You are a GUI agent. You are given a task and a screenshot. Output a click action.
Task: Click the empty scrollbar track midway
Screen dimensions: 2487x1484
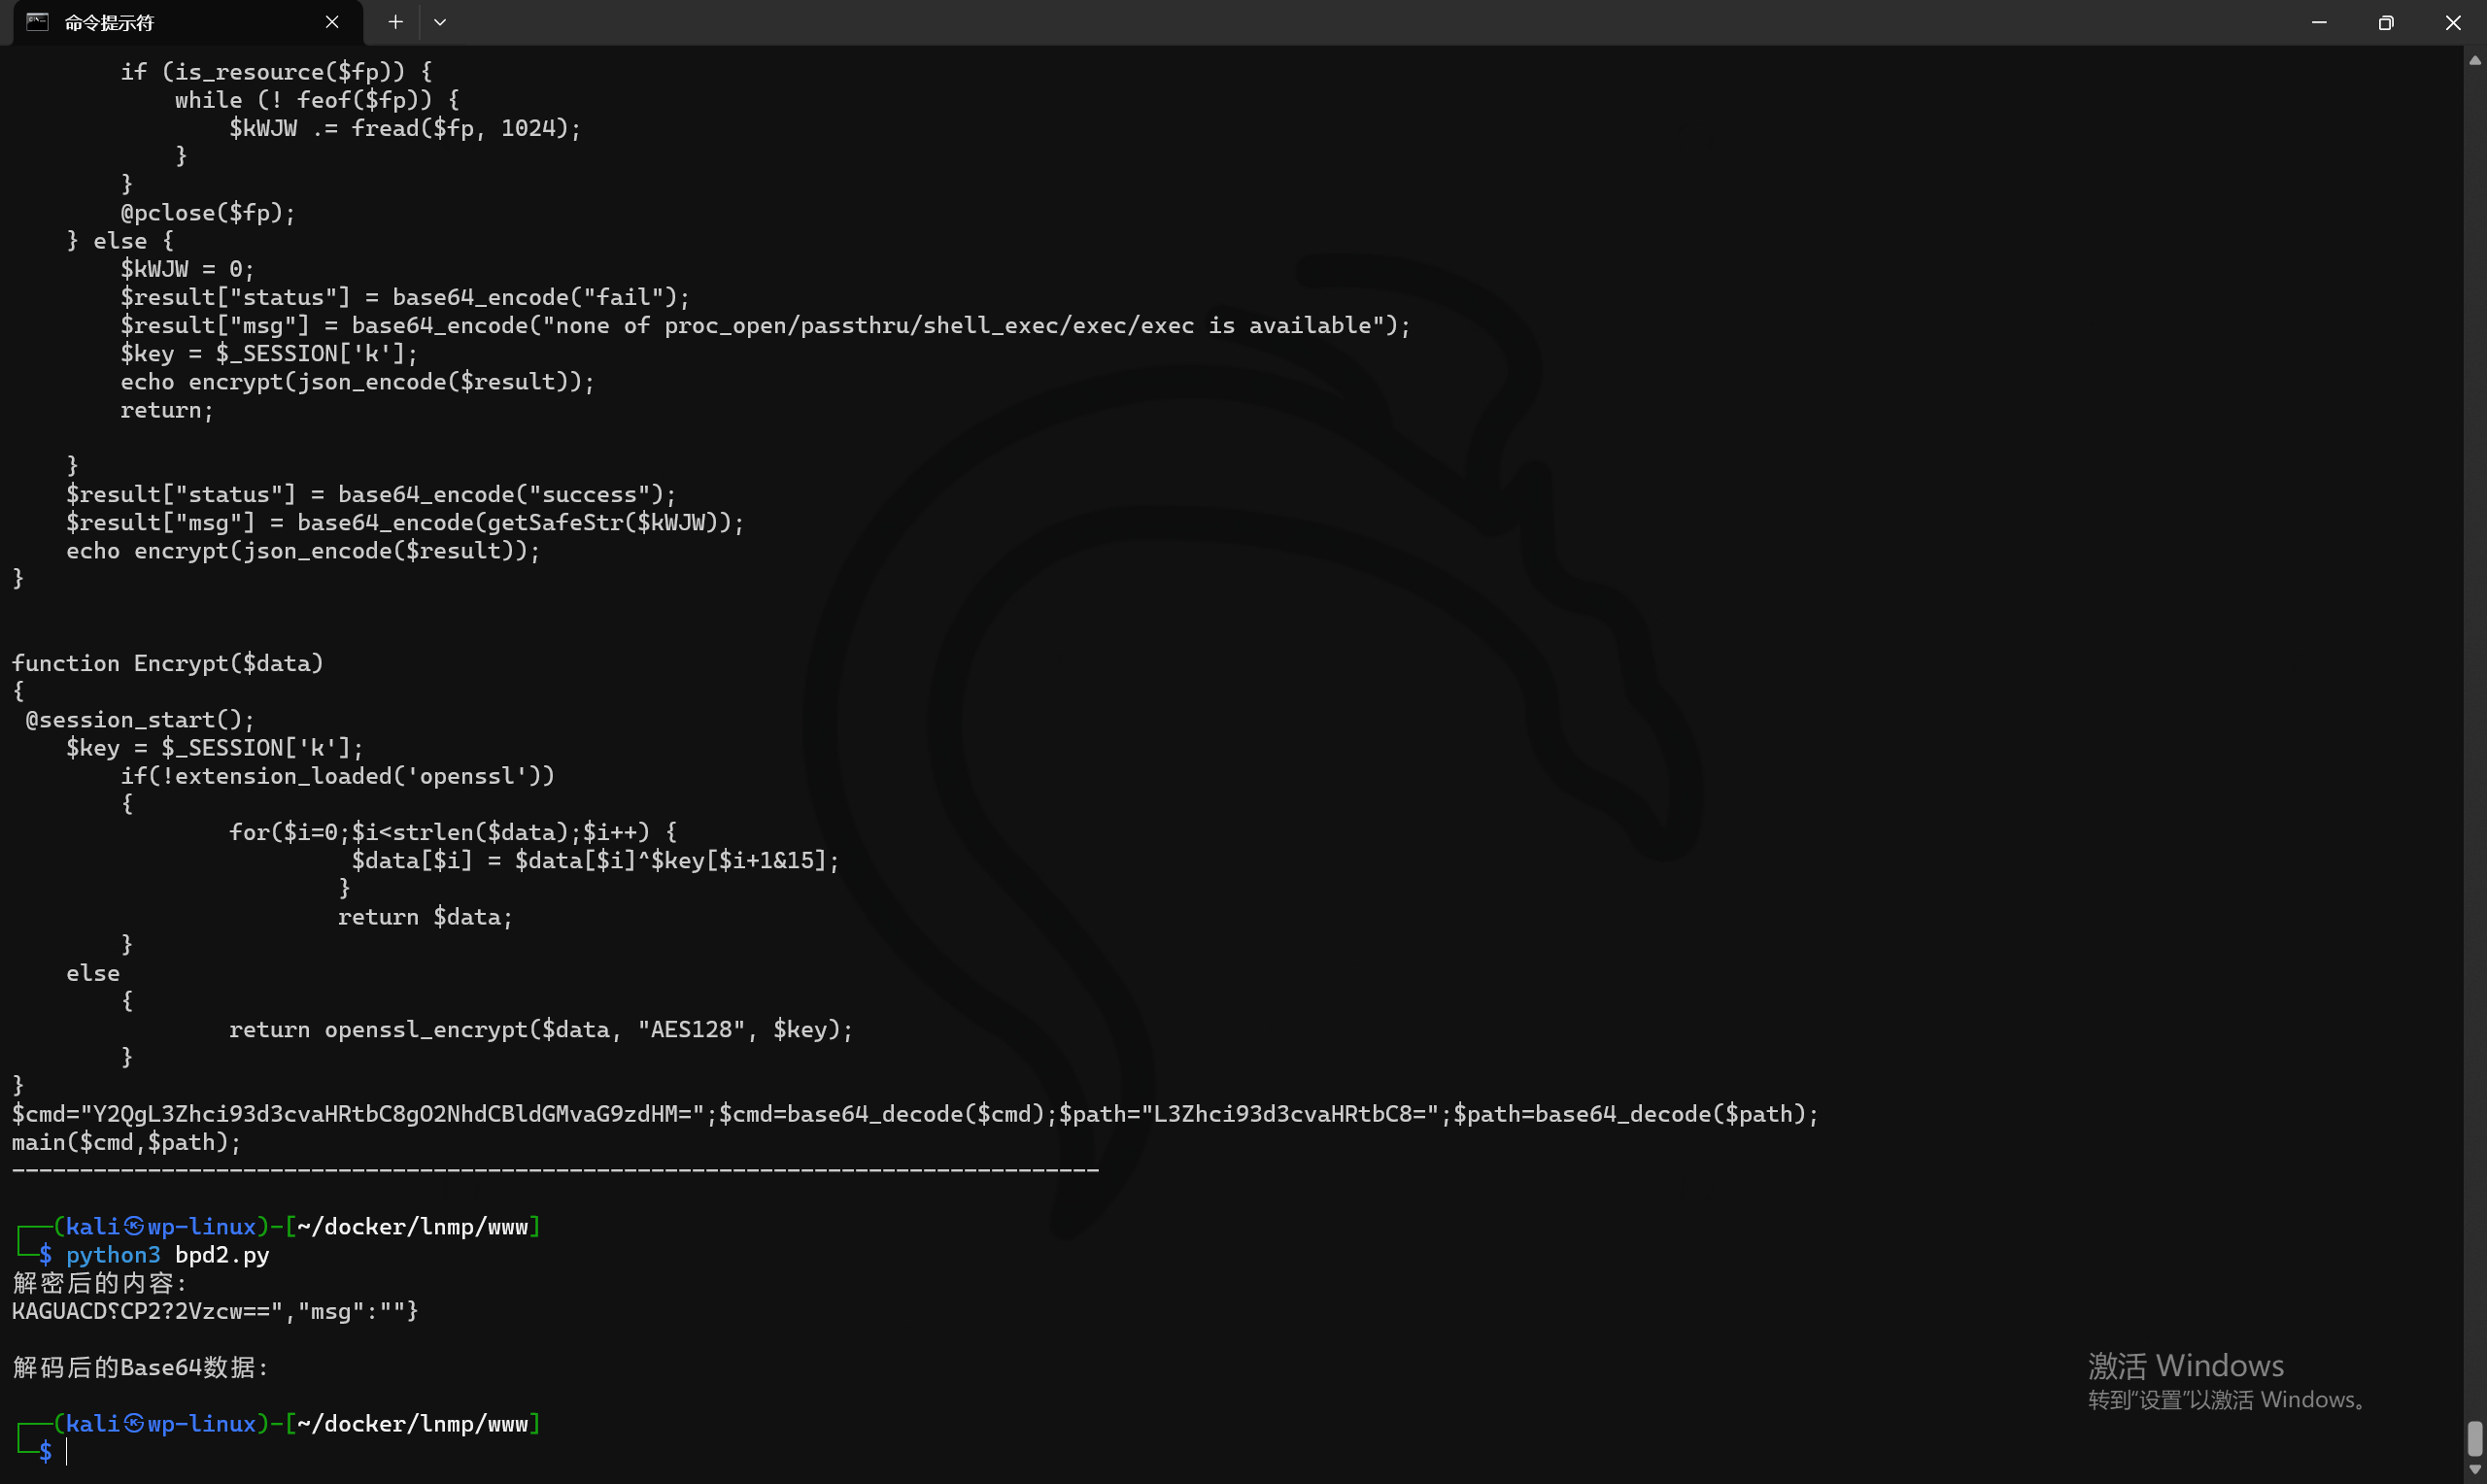tap(2475, 740)
